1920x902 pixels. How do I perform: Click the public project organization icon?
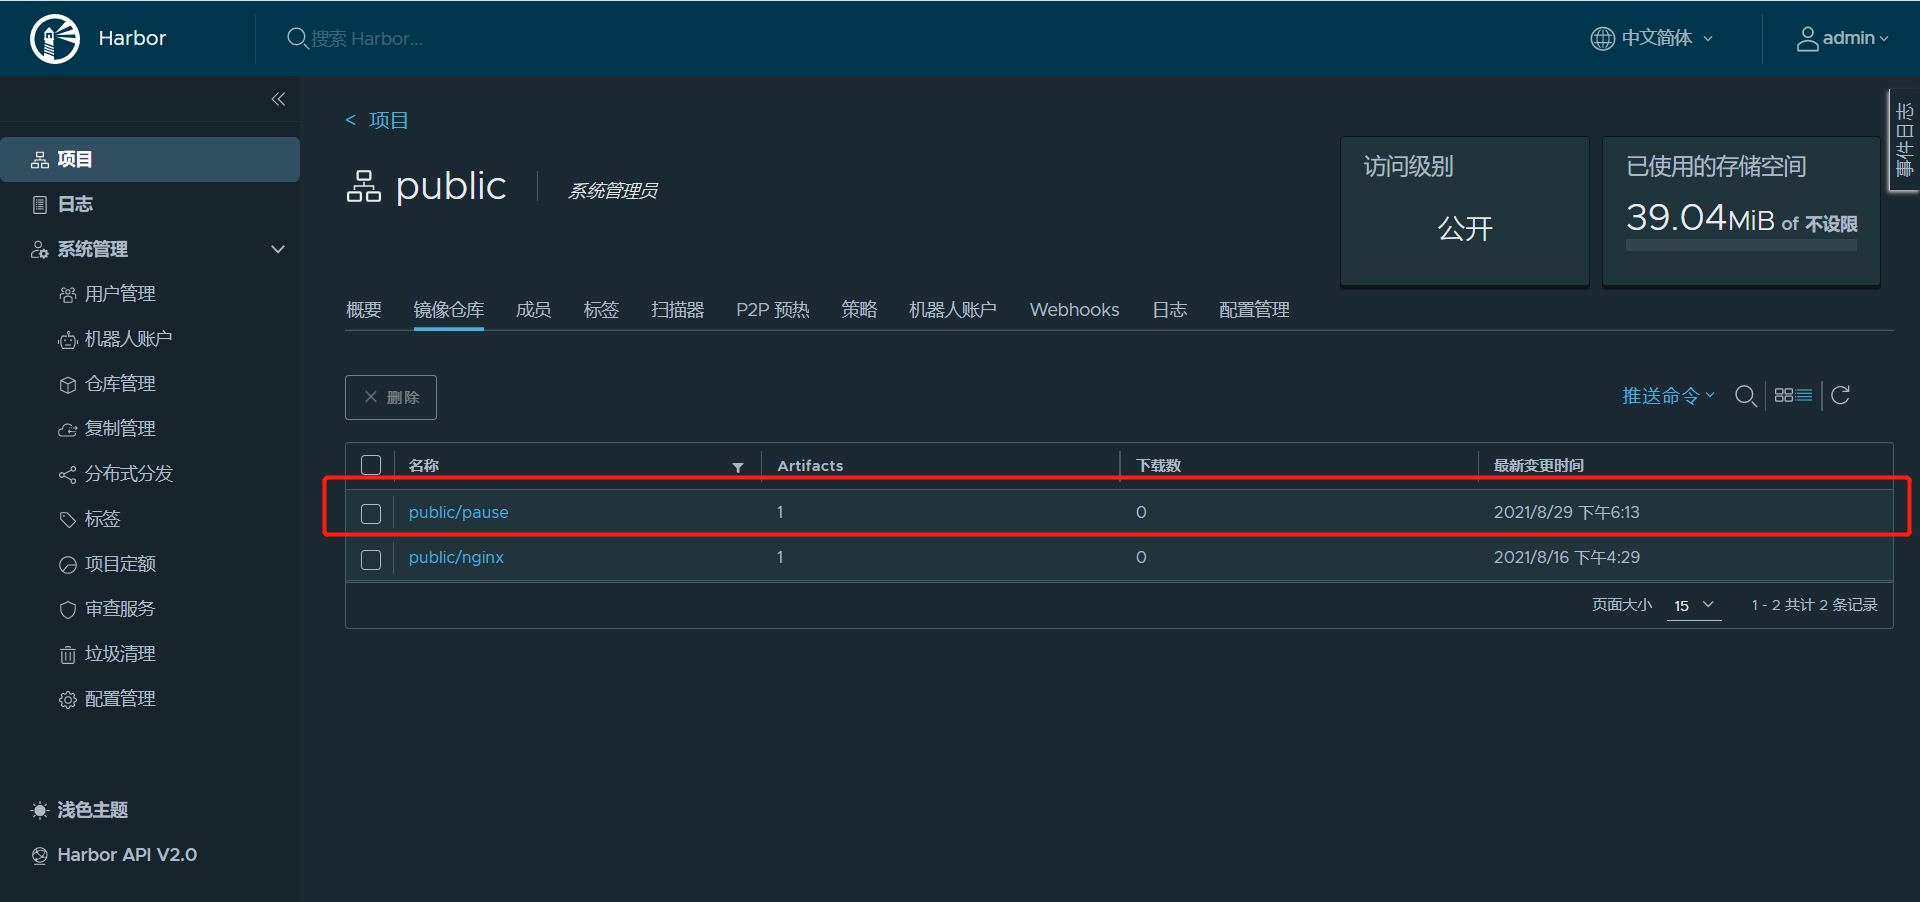pyautogui.click(x=364, y=186)
